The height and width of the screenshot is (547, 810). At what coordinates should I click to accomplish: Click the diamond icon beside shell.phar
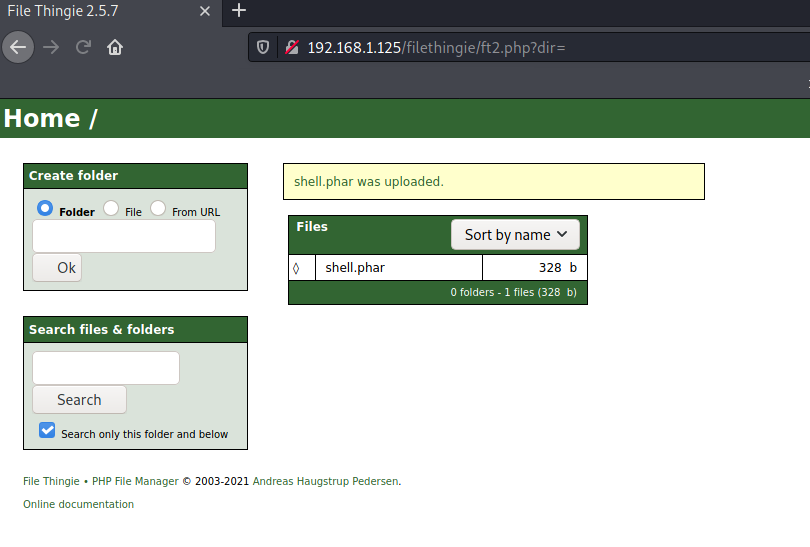click(x=296, y=268)
